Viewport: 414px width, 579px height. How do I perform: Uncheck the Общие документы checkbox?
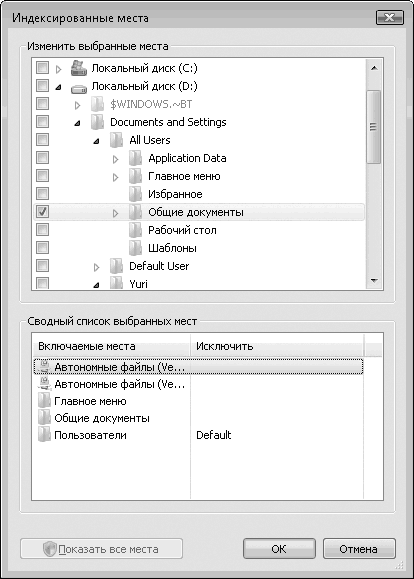(x=42, y=212)
